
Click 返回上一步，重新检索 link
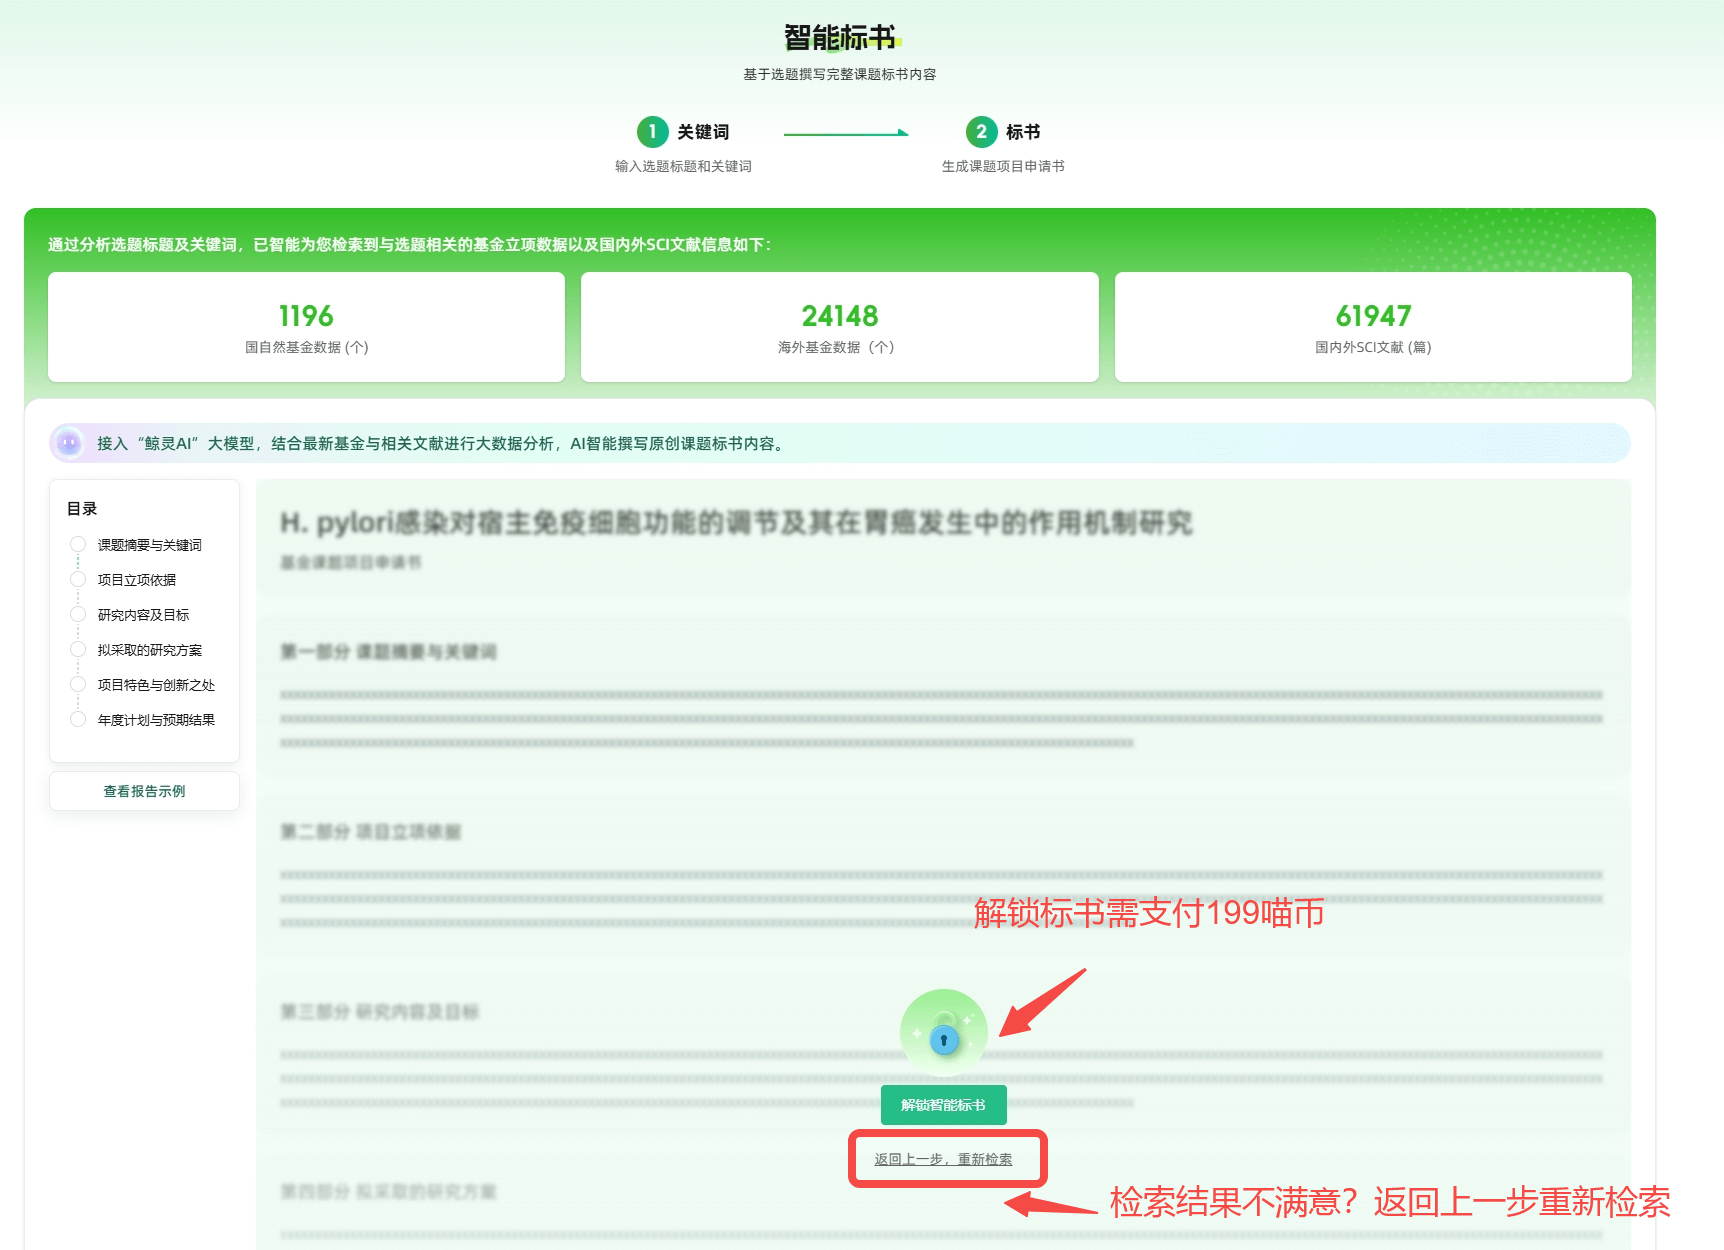(943, 1159)
